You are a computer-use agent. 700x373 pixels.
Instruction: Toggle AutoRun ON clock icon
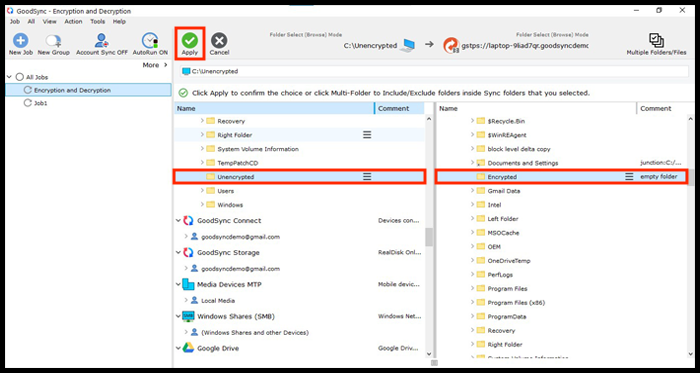[x=150, y=41]
